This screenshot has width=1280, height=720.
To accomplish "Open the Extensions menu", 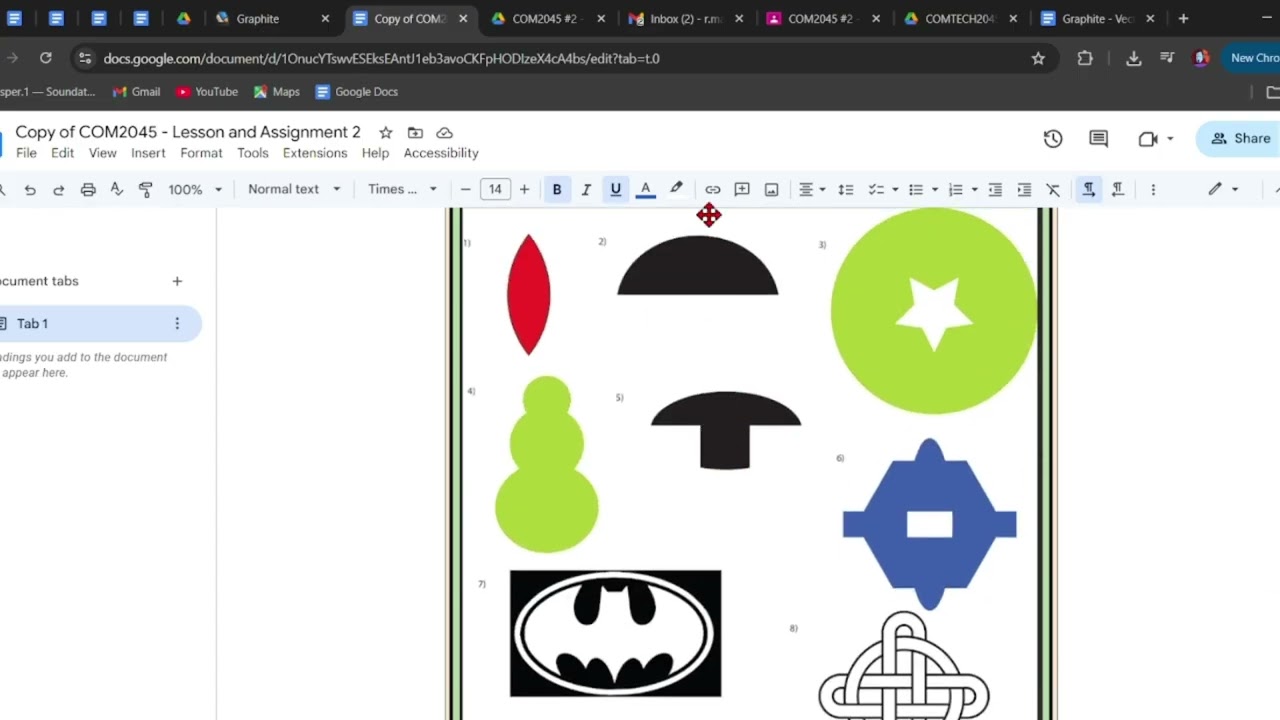I will click(315, 153).
